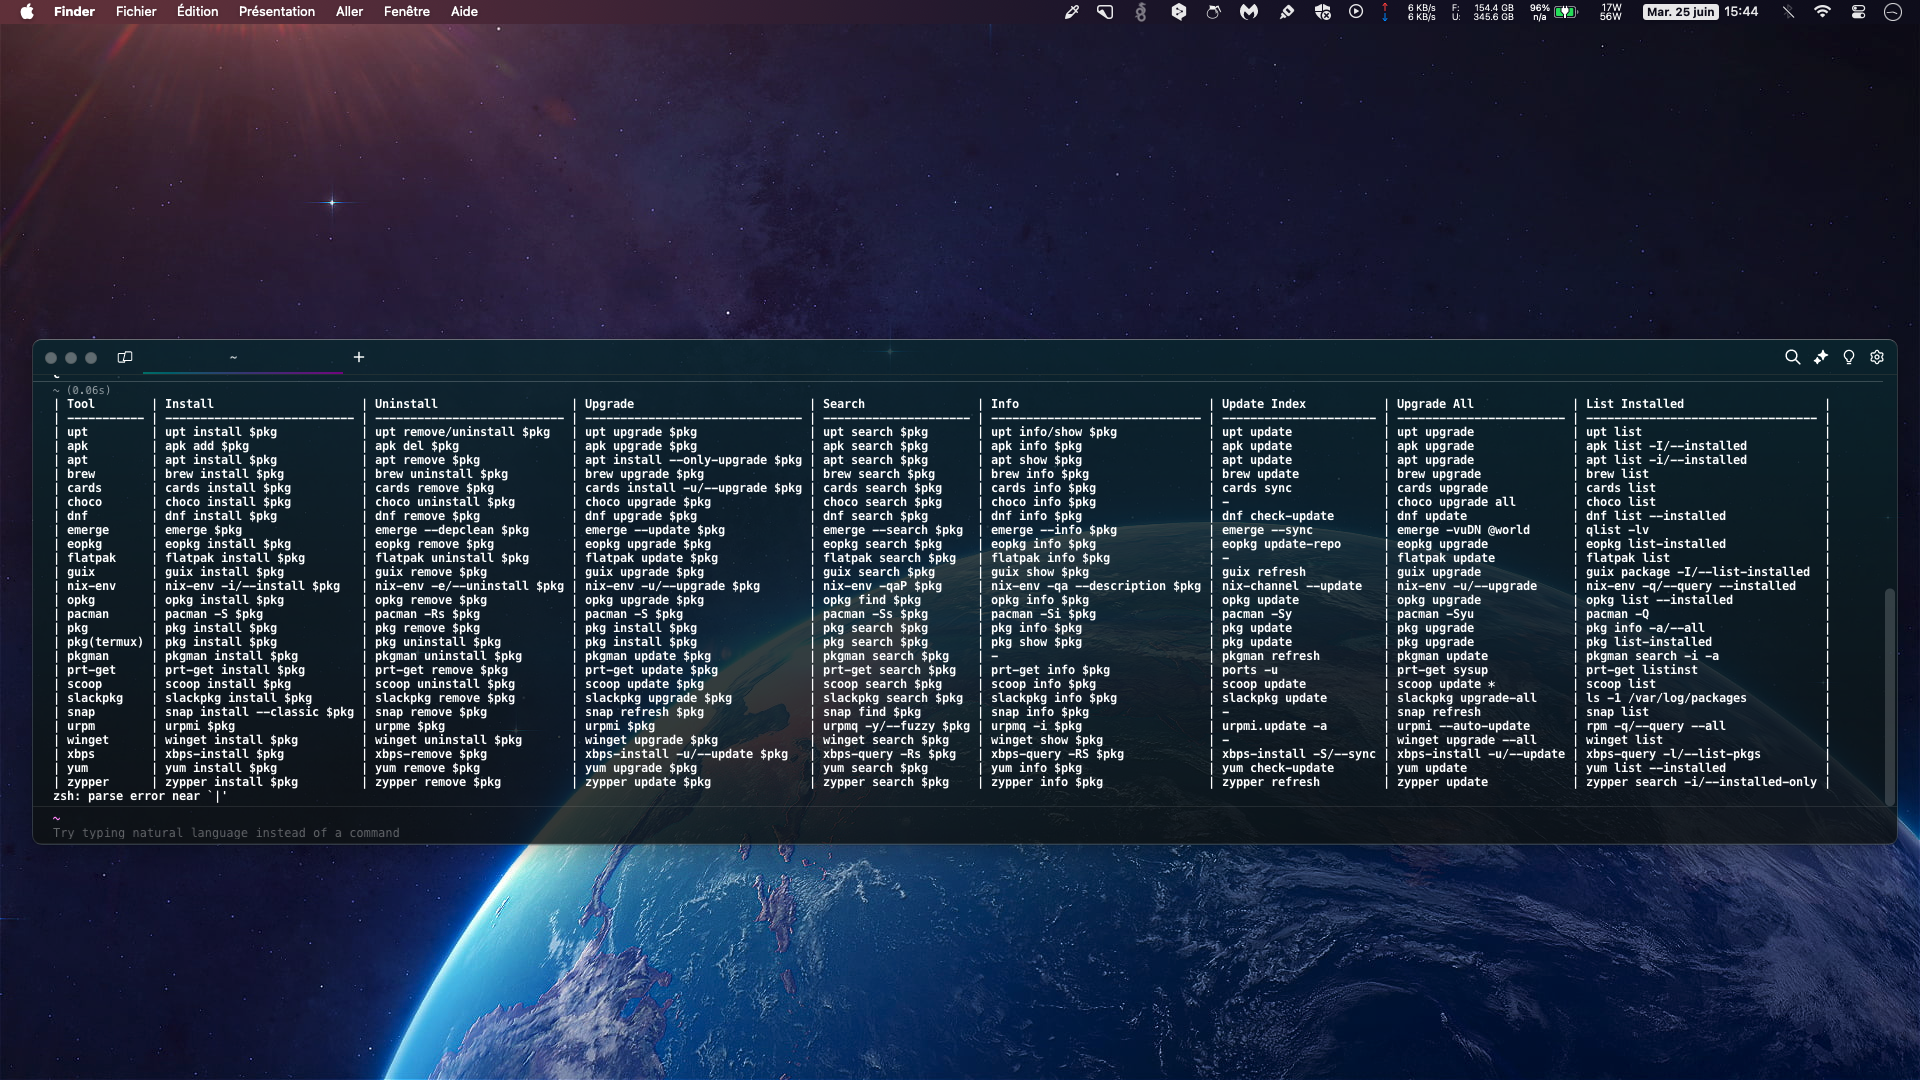
Task: Open the Aide menu
Action: [464, 12]
